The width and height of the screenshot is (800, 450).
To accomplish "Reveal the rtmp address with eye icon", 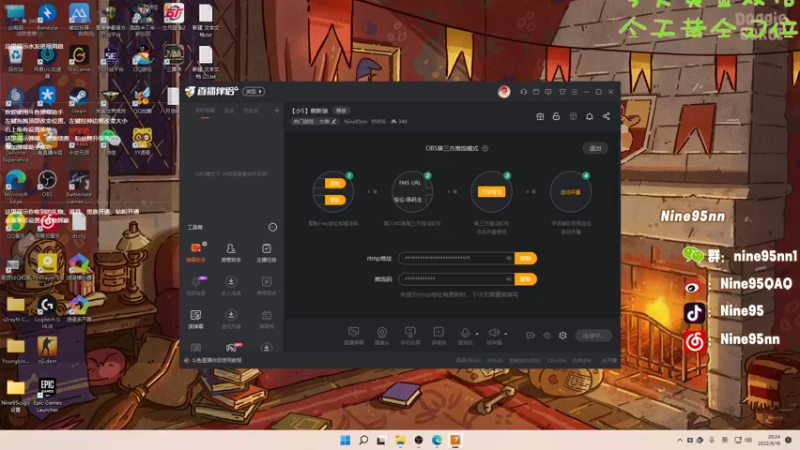I will point(508,258).
